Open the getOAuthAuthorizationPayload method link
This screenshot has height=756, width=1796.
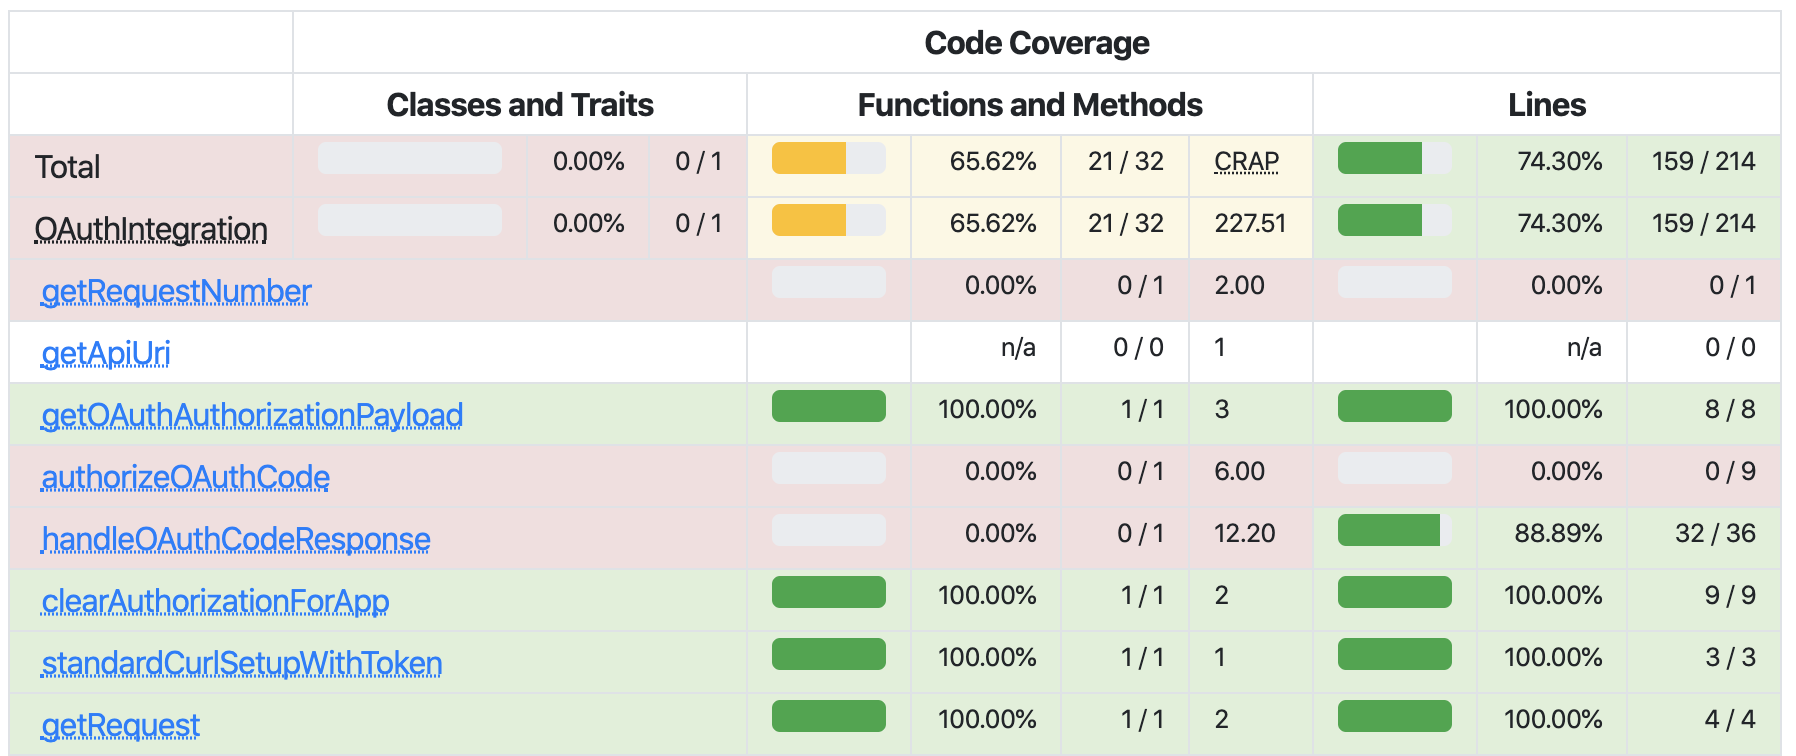(x=252, y=415)
